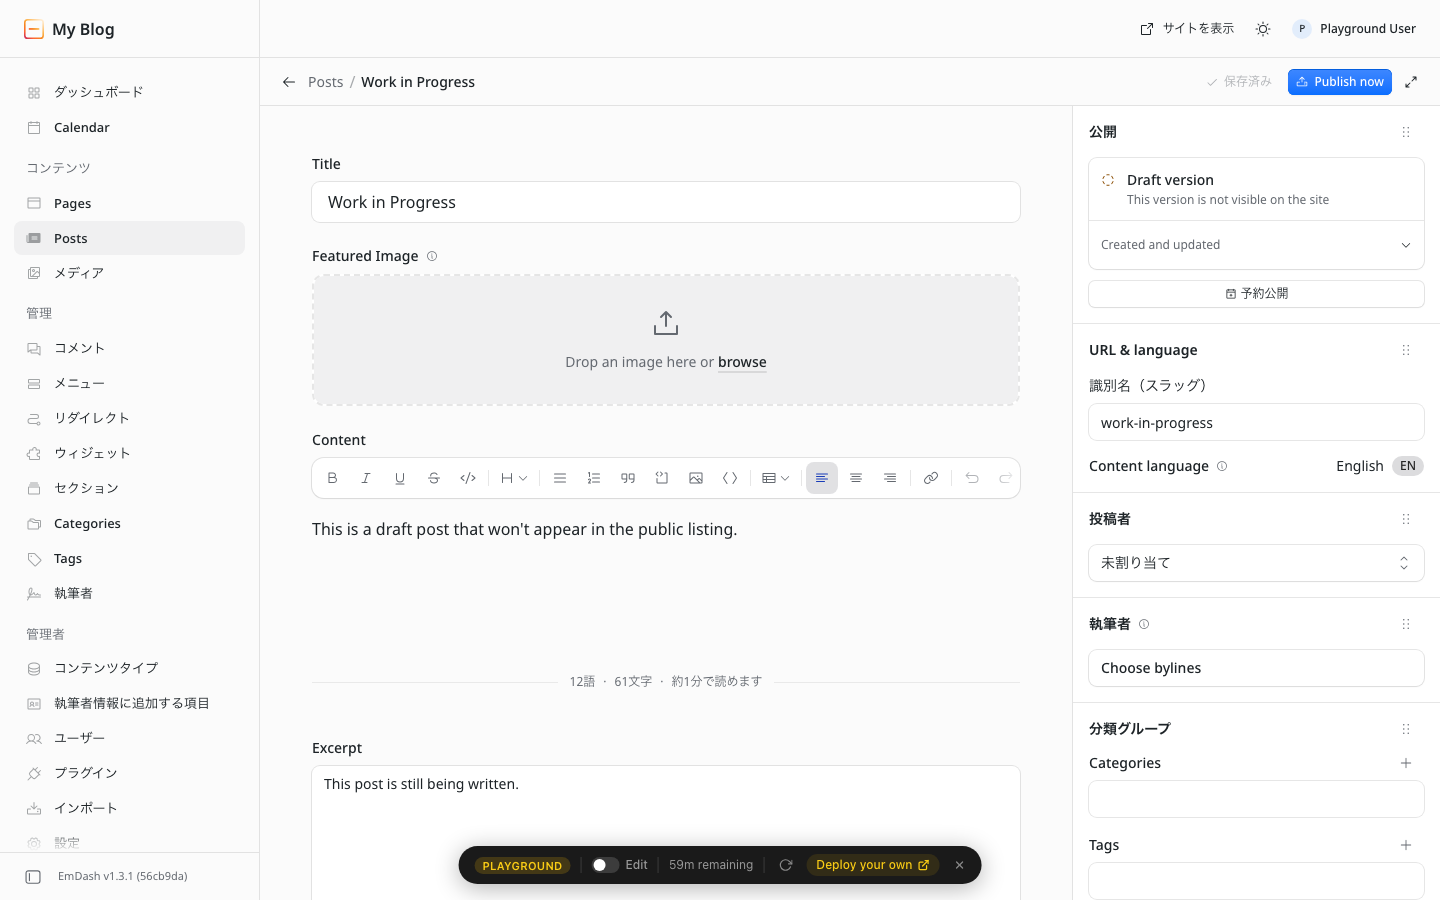Insert a bulleted list
The image size is (1440, 900).
point(560,478)
